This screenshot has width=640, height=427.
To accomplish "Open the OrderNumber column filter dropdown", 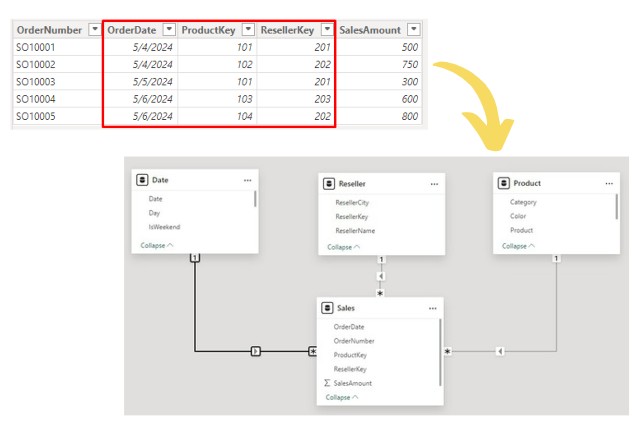I will [x=93, y=30].
